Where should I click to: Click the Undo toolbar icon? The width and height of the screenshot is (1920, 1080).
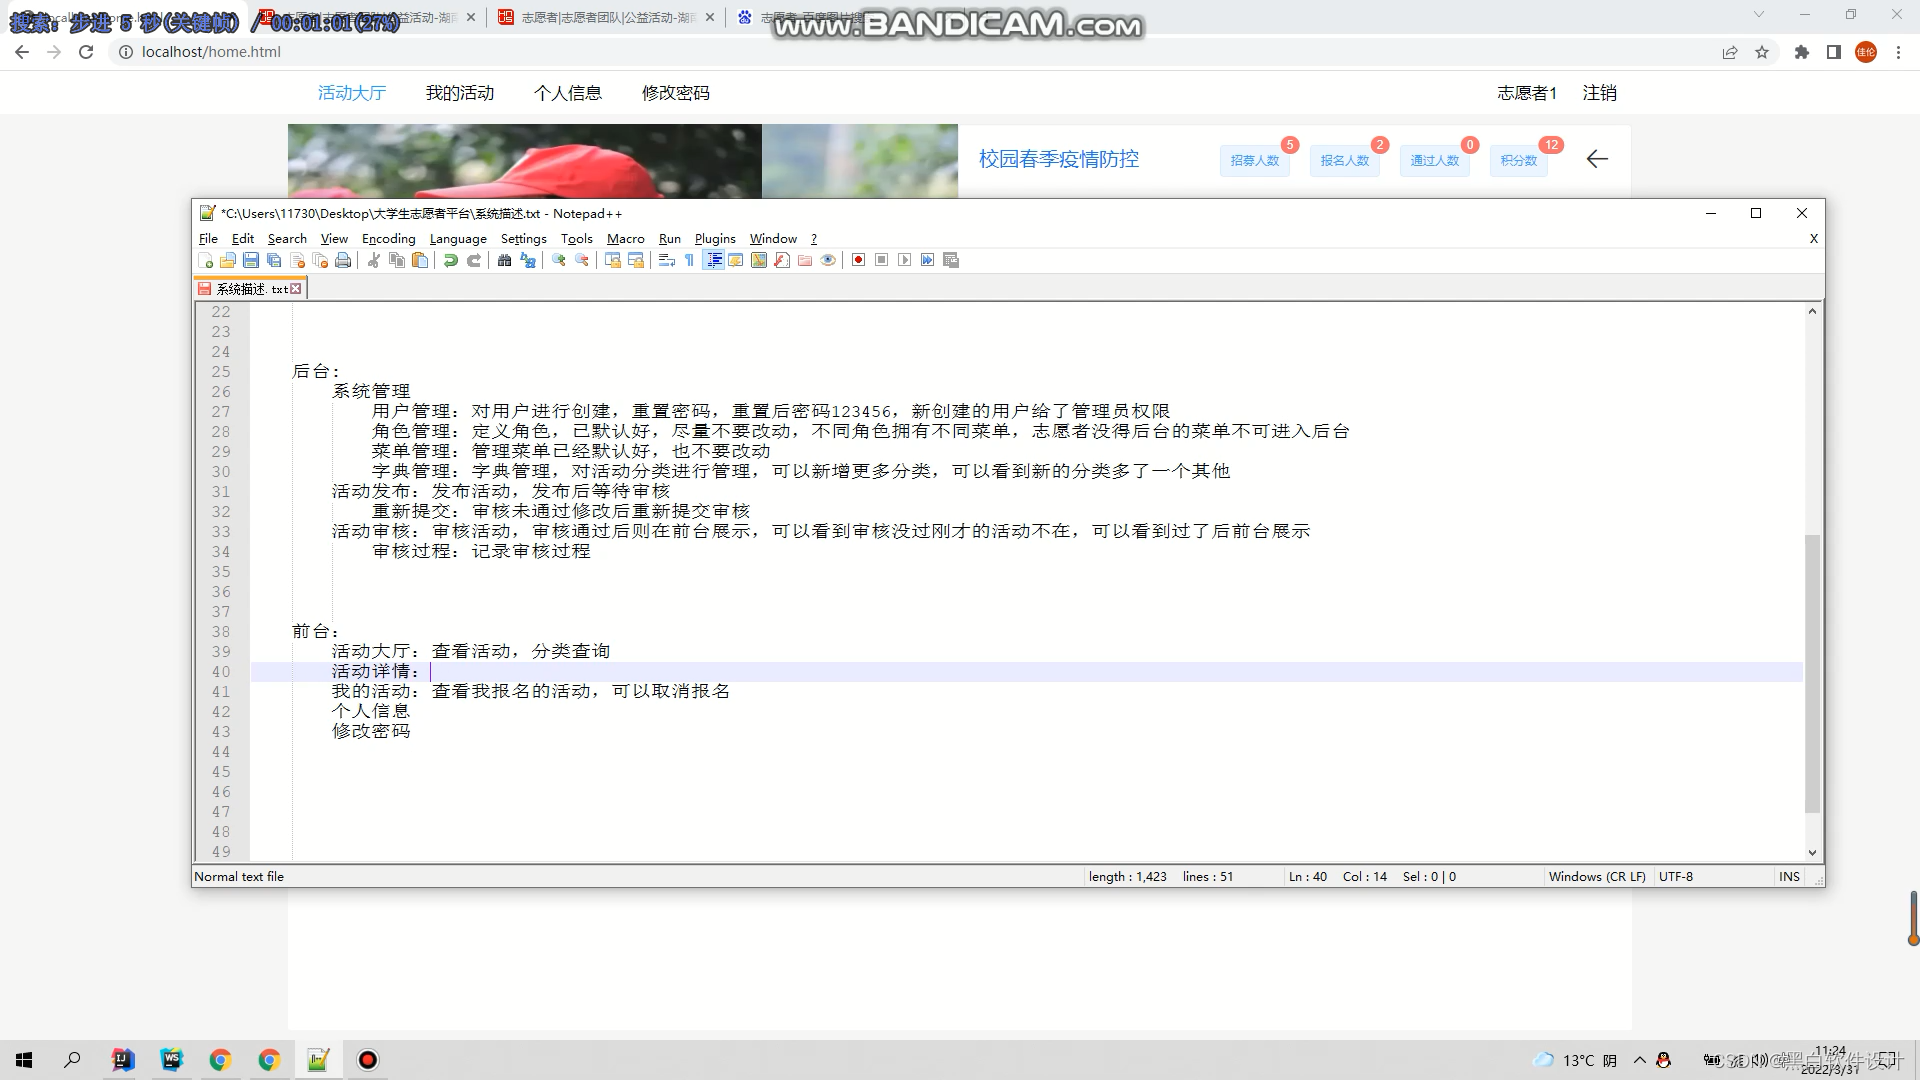pyautogui.click(x=451, y=260)
